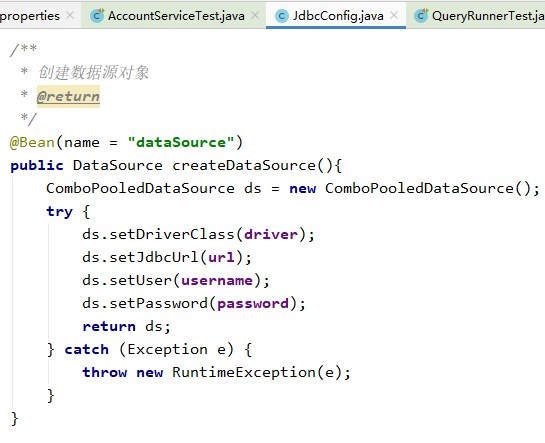The width and height of the screenshot is (545, 443).
Task: Place cursor in "dataSource" string literal
Action: click(181, 142)
